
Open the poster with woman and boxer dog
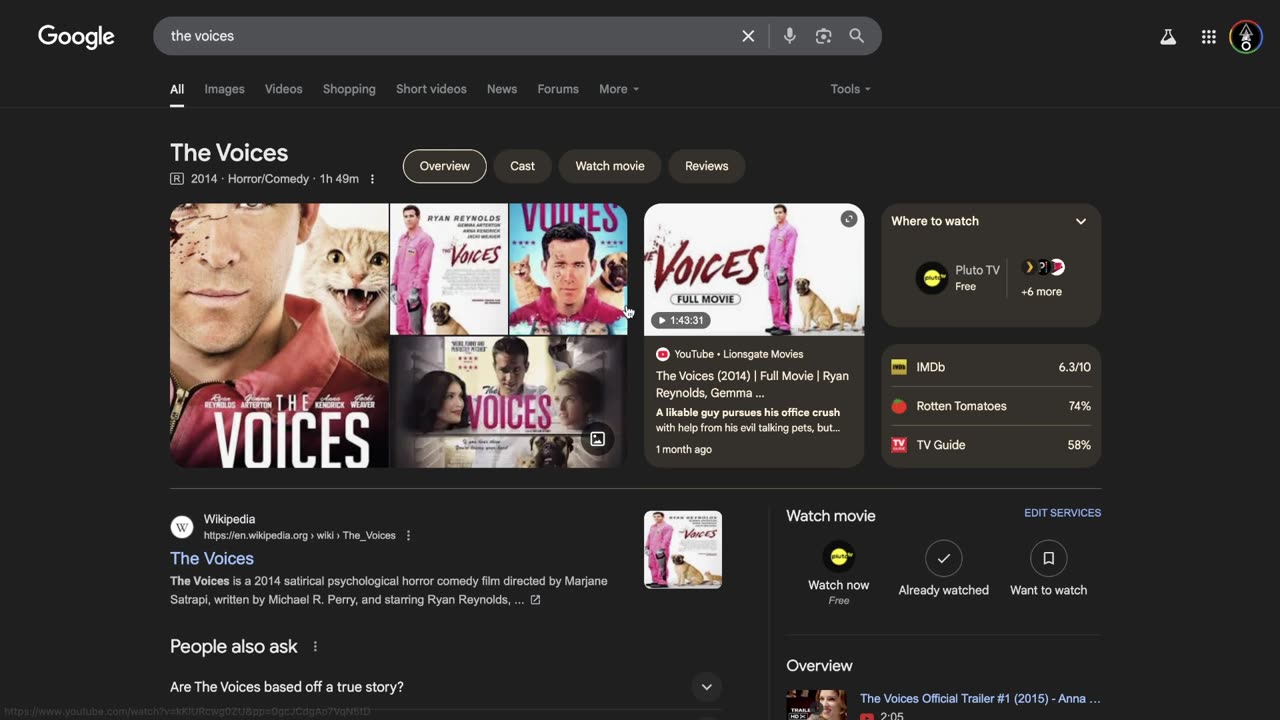[x=508, y=402]
